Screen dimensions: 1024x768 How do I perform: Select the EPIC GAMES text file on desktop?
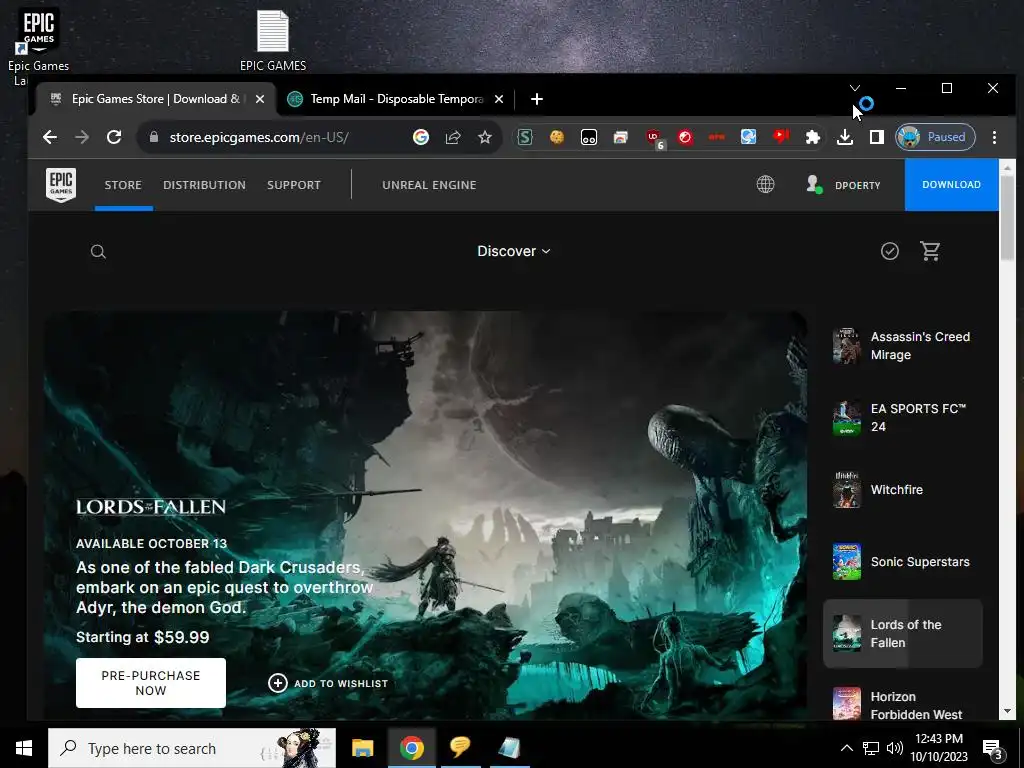(272, 40)
